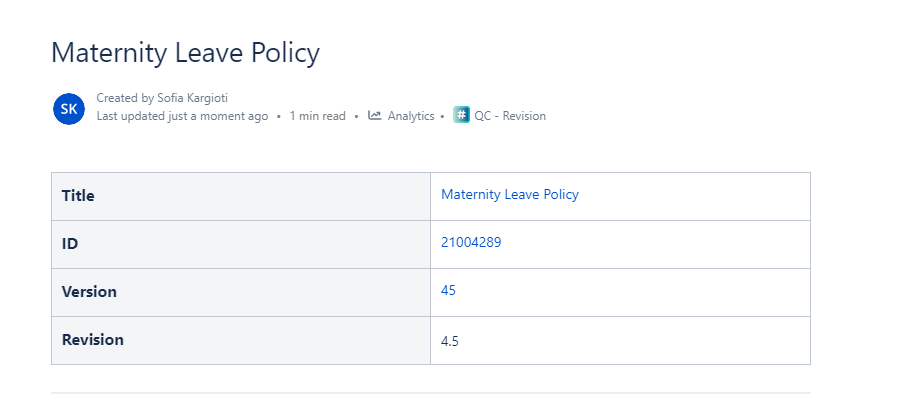Click the Analytics chart icon
Screen dimensions: 912x416
click(375, 116)
